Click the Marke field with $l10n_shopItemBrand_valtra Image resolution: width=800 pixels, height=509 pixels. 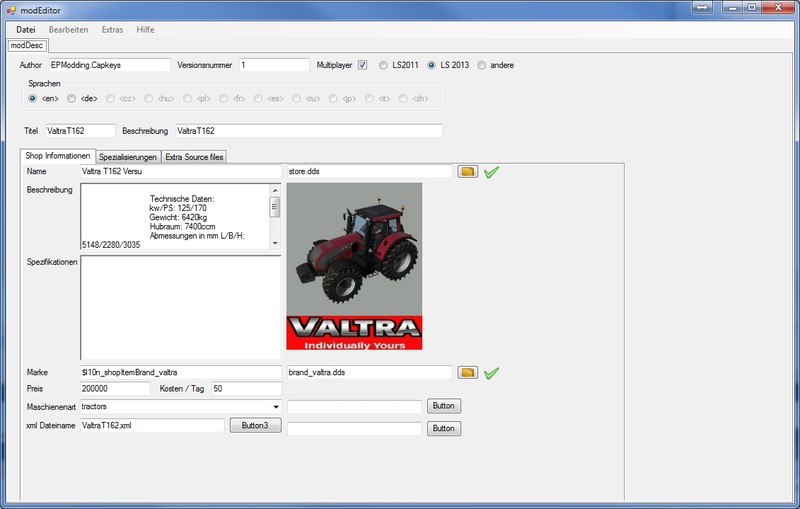tap(181, 372)
